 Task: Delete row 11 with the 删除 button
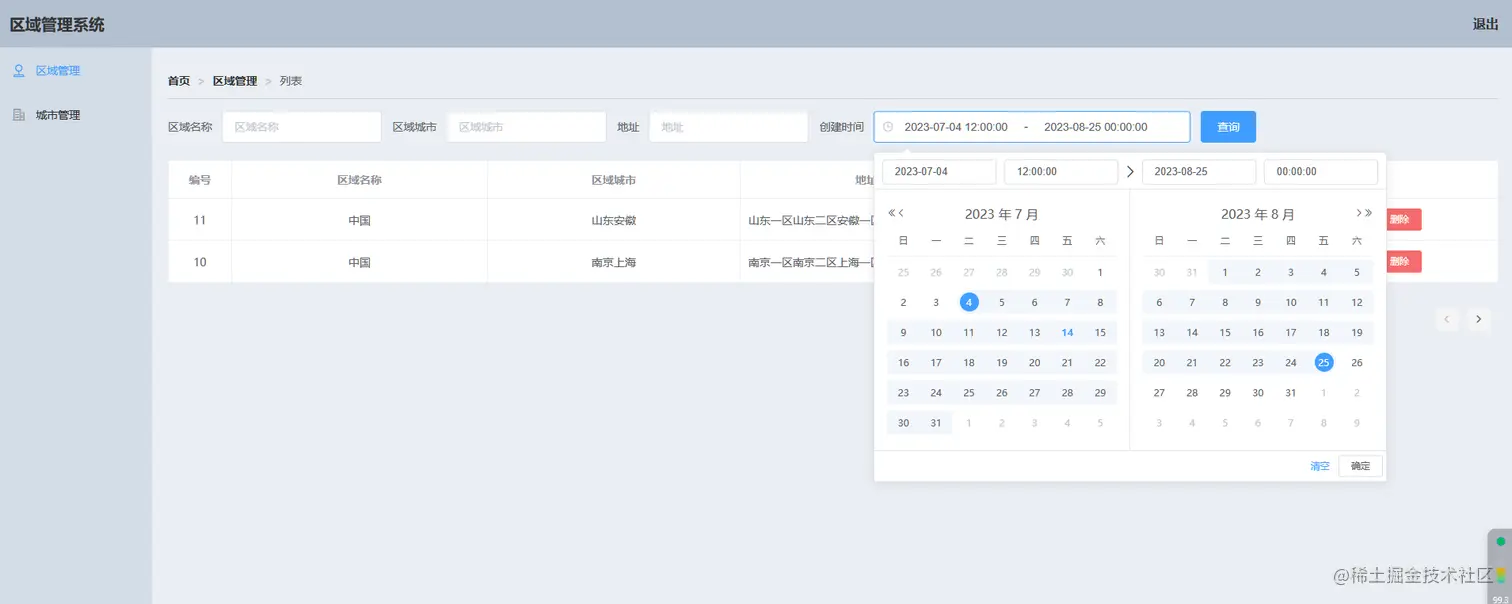tap(1400, 220)
